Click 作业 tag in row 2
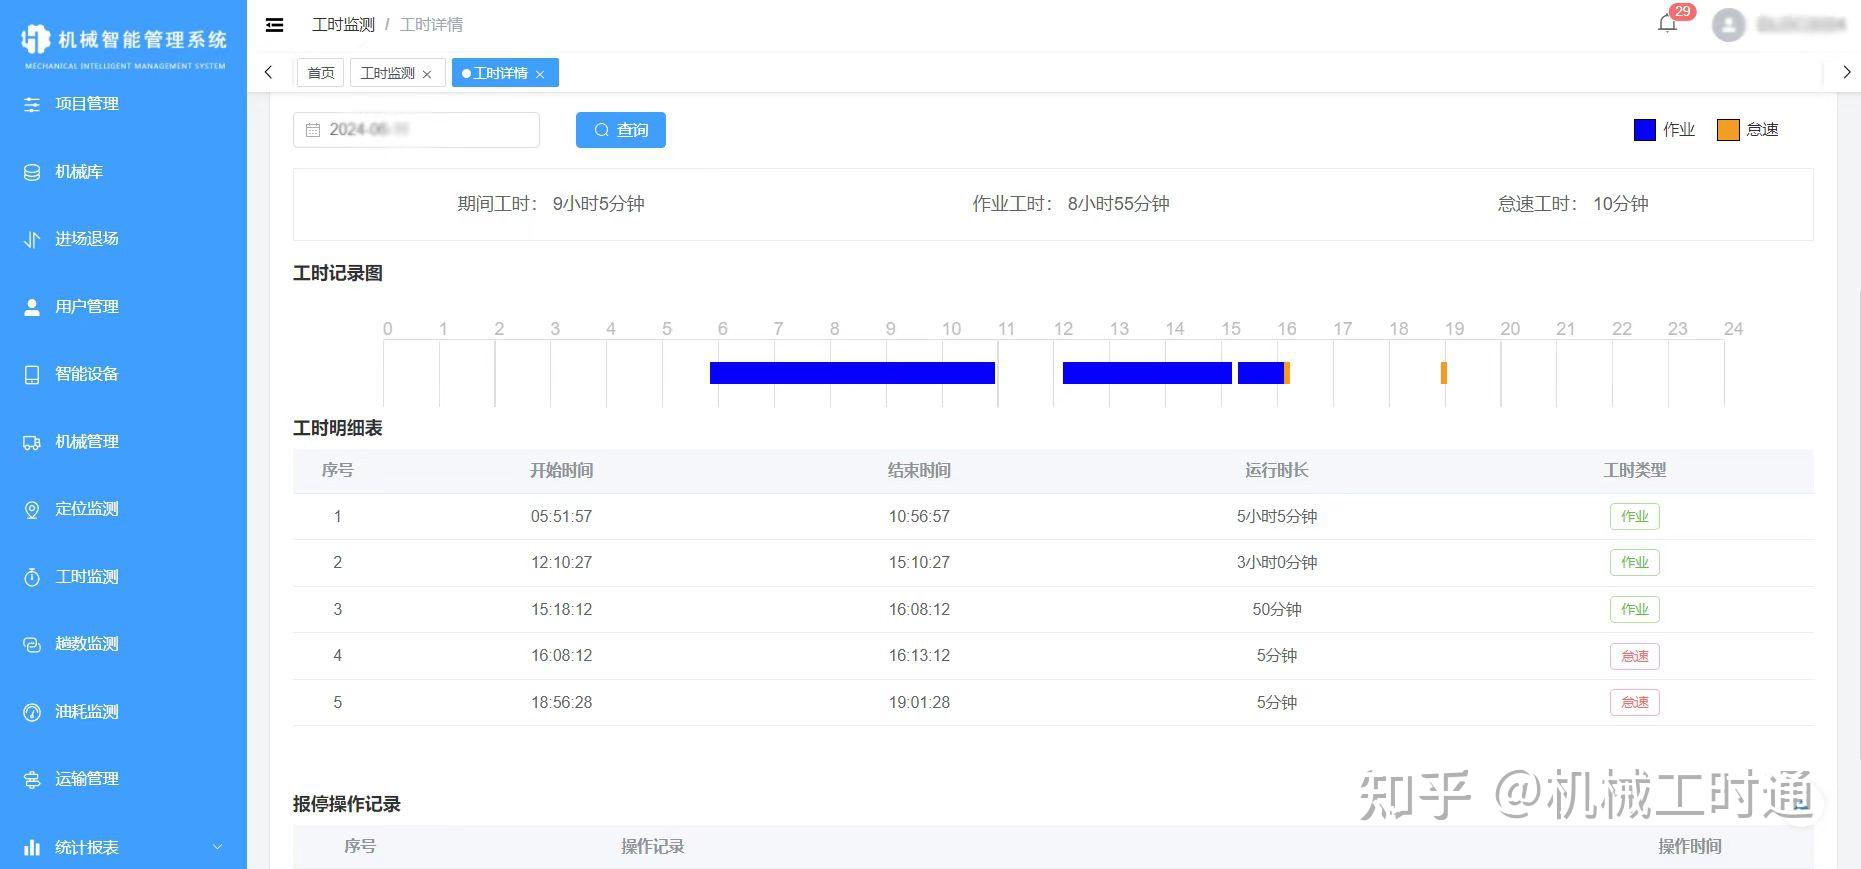1861x869 pixels. coord(1635,563)
